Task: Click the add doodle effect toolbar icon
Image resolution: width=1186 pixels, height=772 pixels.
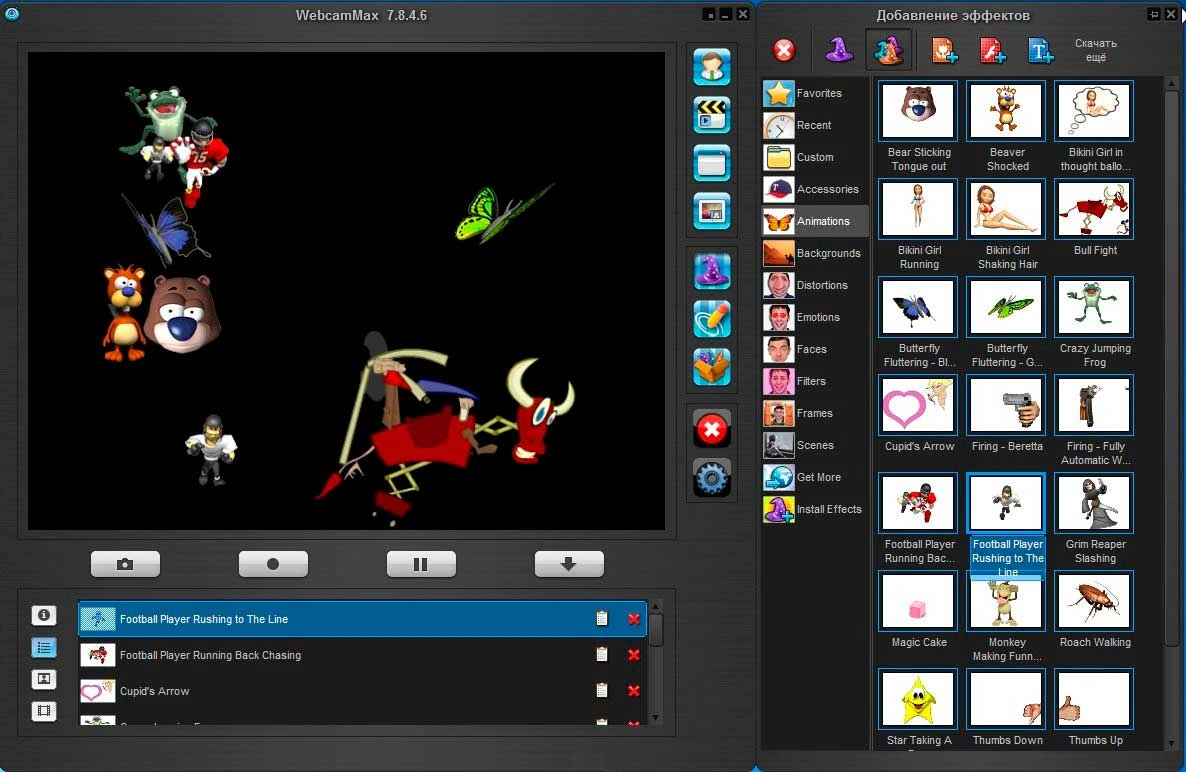Action: coord(992,51)
